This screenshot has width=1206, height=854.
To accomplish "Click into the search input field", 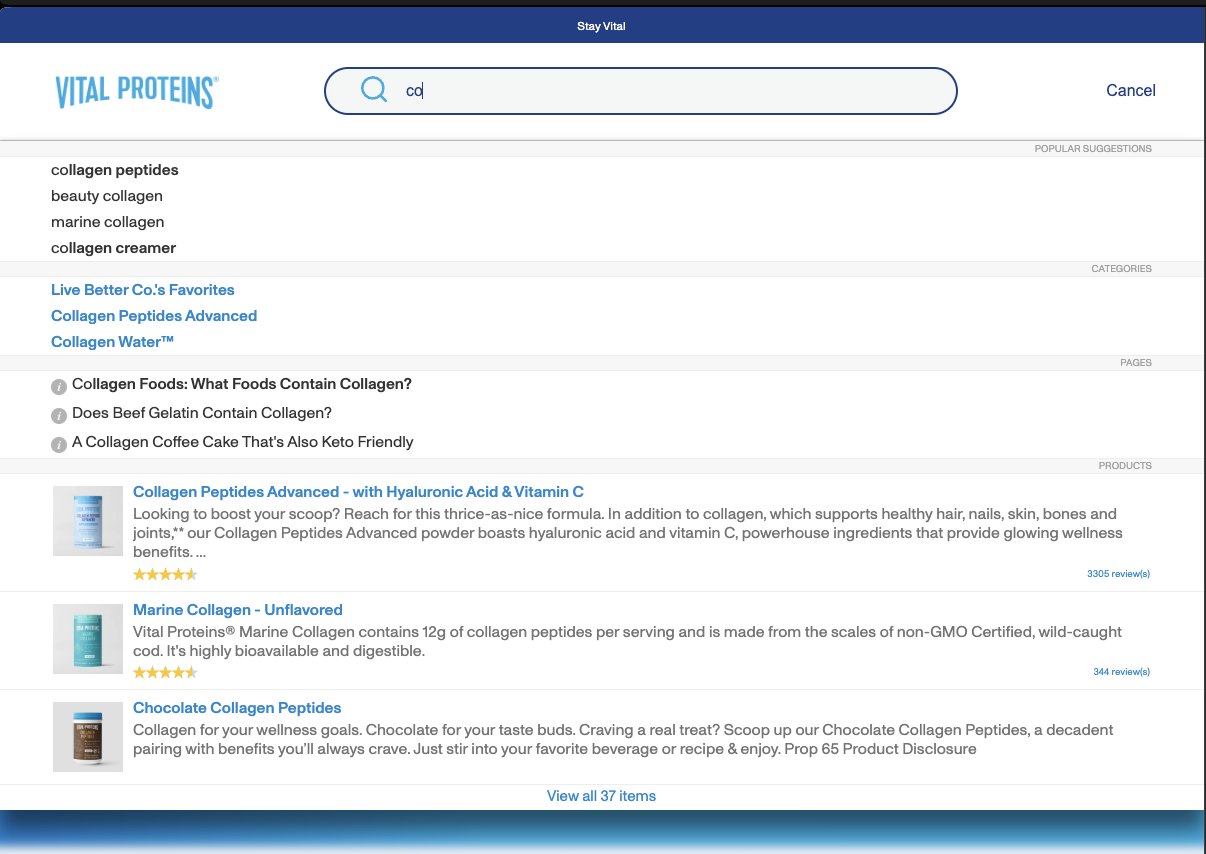I will pyautogui.click(x=641, y=91).
